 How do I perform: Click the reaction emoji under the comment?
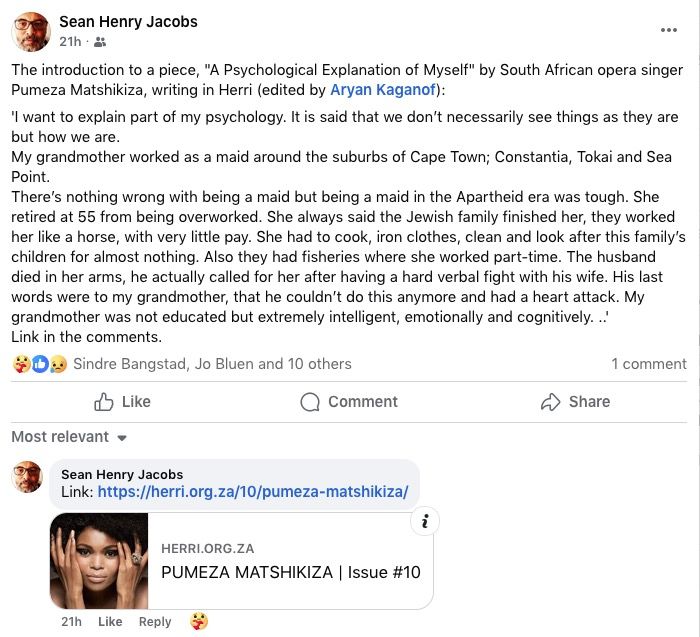(x=200, y=621)
